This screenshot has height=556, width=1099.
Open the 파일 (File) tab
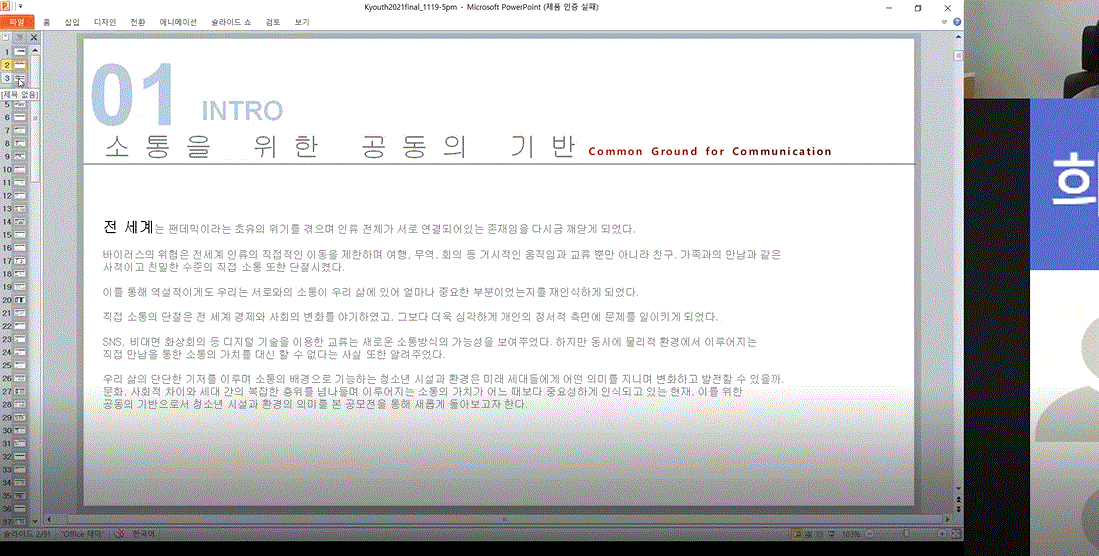[x=17, y=22]
